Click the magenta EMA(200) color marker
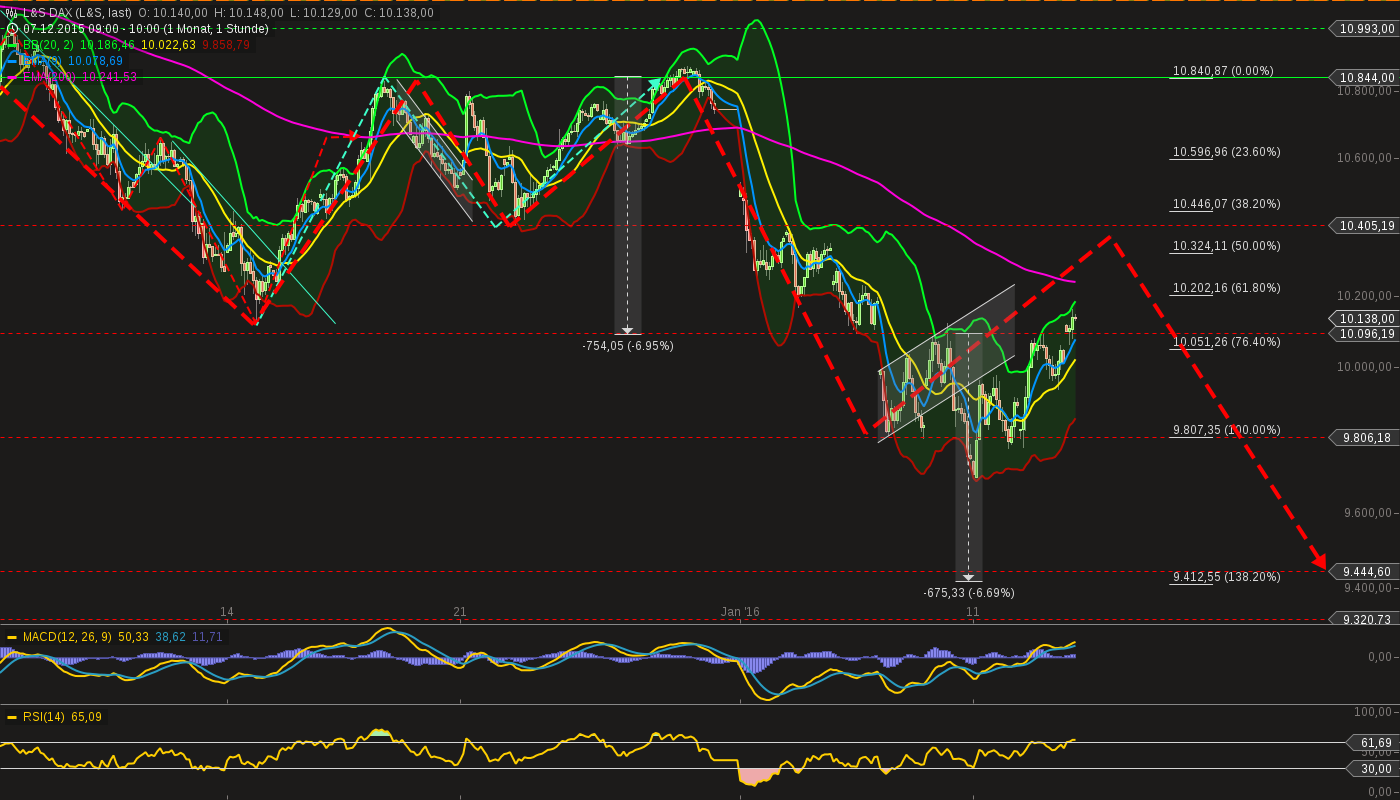The height and width of the screenshot is (800, 1400). pyautogui.click(x=12, y=77)
